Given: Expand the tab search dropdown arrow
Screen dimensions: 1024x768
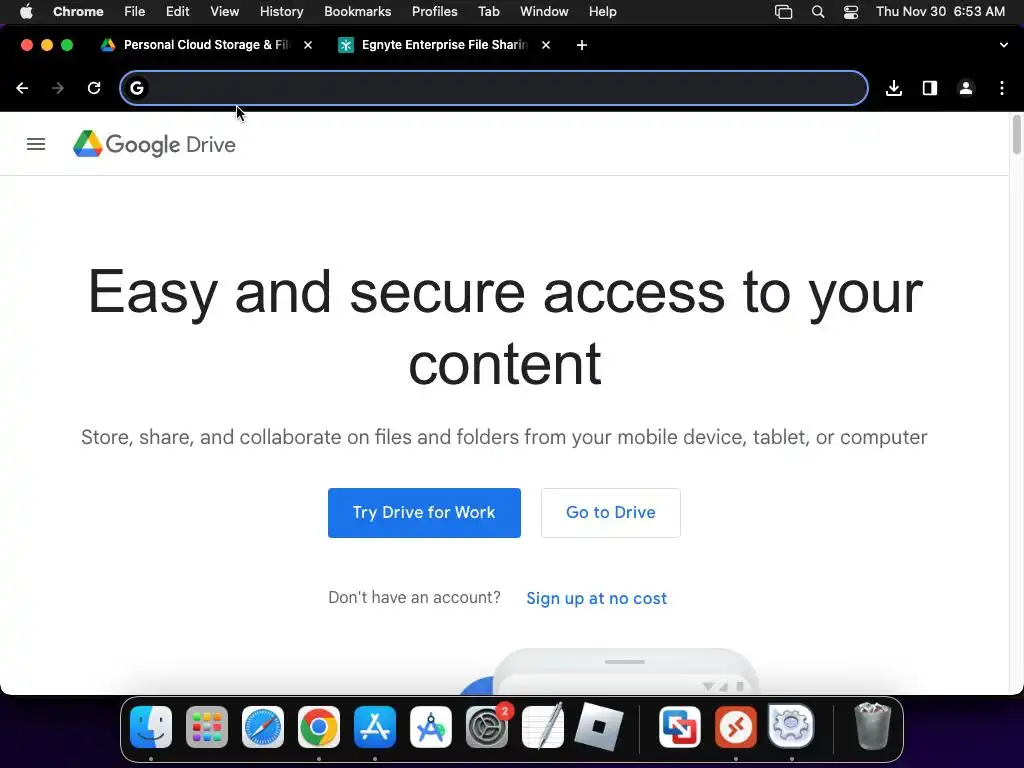Looking at the screenshot, I should (1004, 45).
